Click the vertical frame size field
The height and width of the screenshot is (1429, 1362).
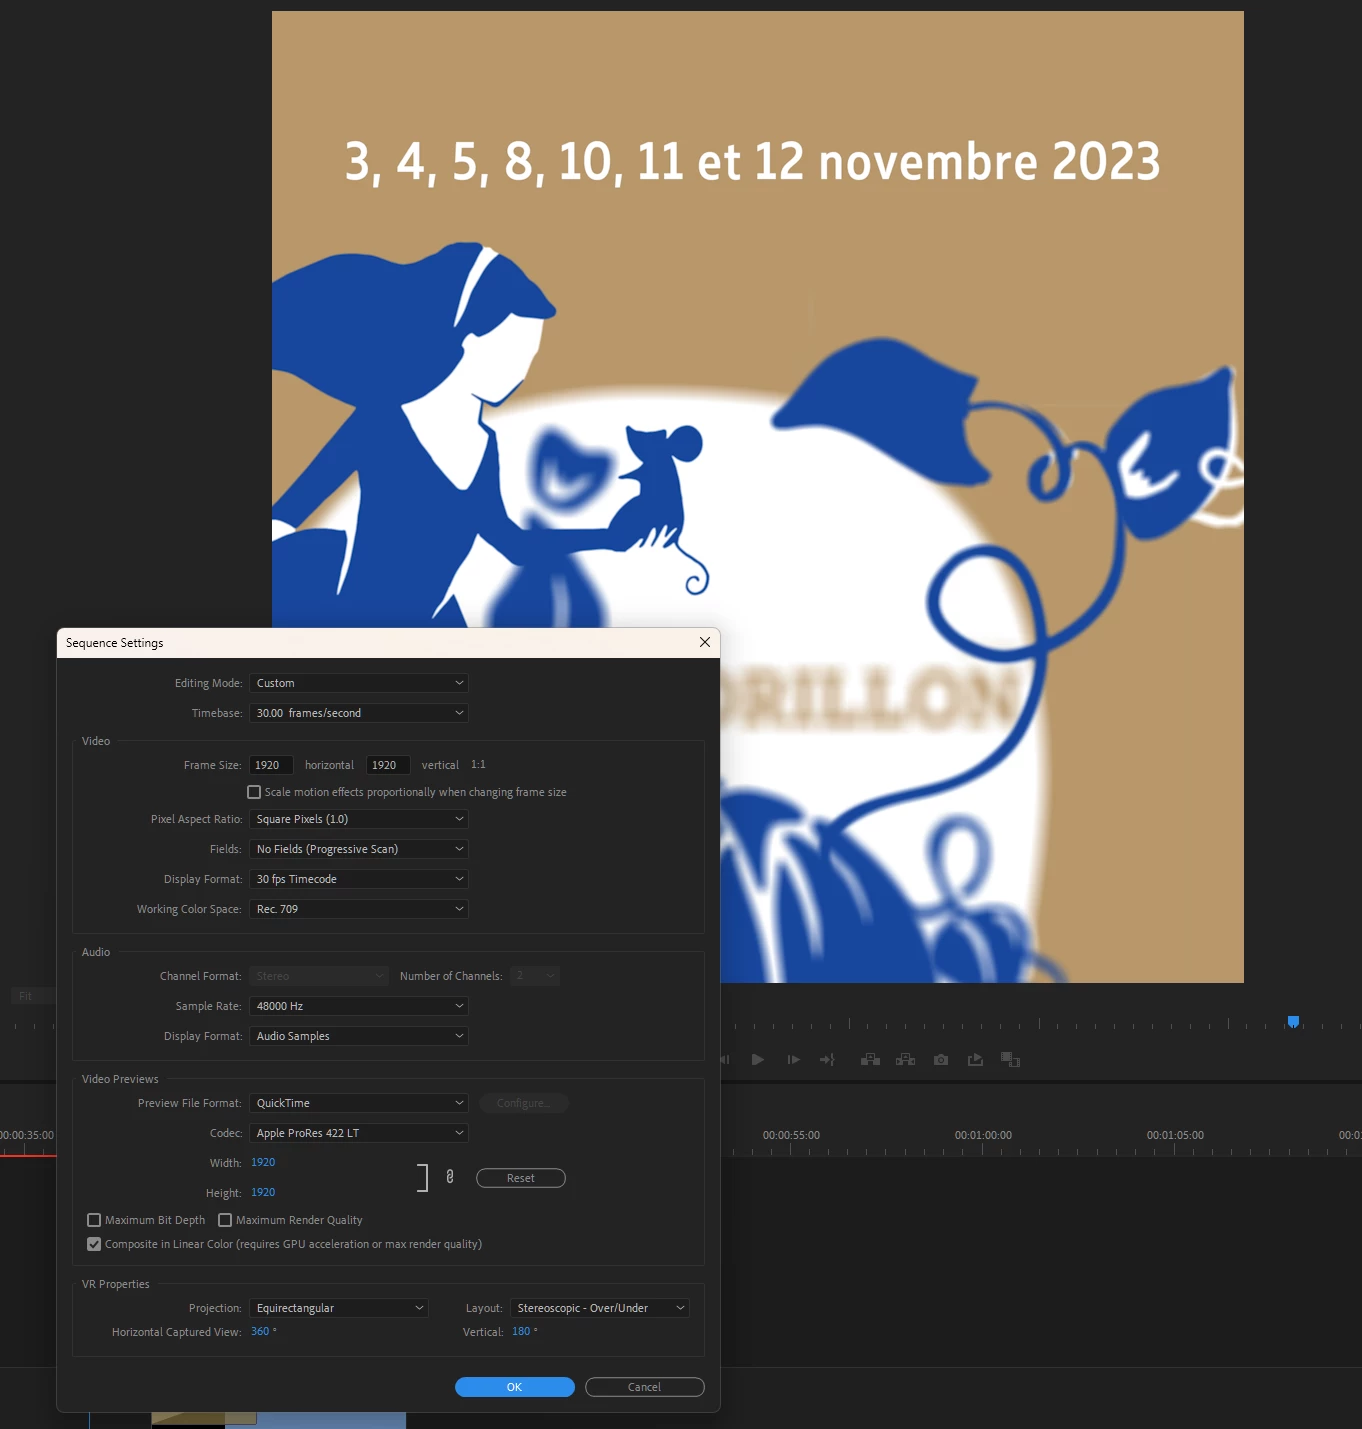pos(388,765)
